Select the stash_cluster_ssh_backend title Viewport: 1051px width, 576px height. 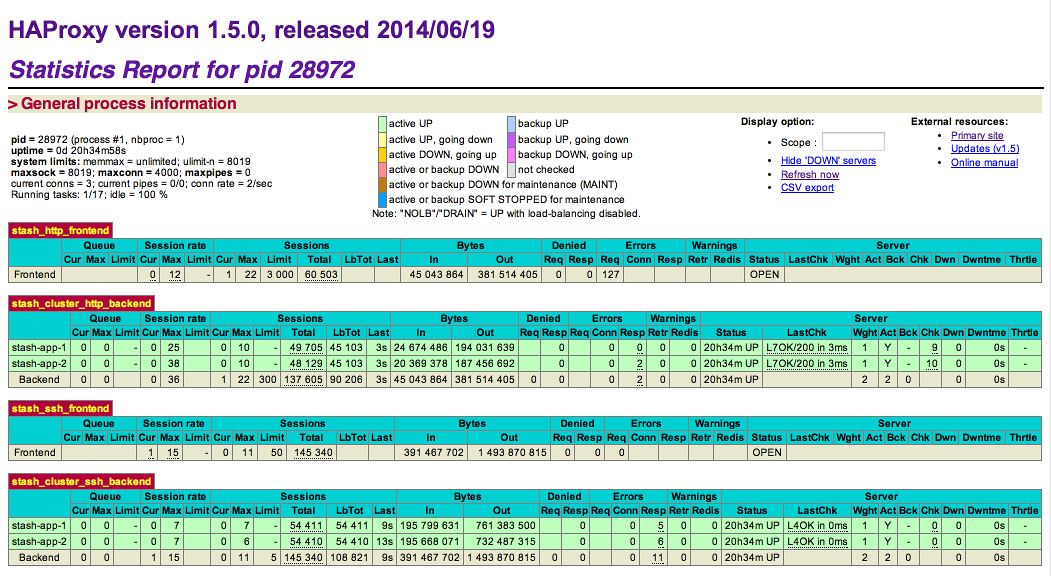click(x=82, y=481)
